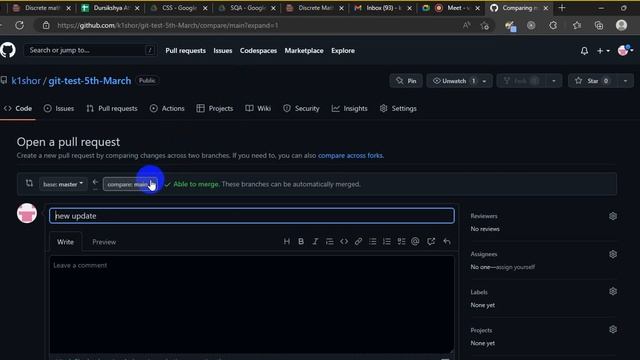Click the swap branches compare icon
The width and height of the screenshot is (640, 360).
pyautogui.click(x=29, y=183)
